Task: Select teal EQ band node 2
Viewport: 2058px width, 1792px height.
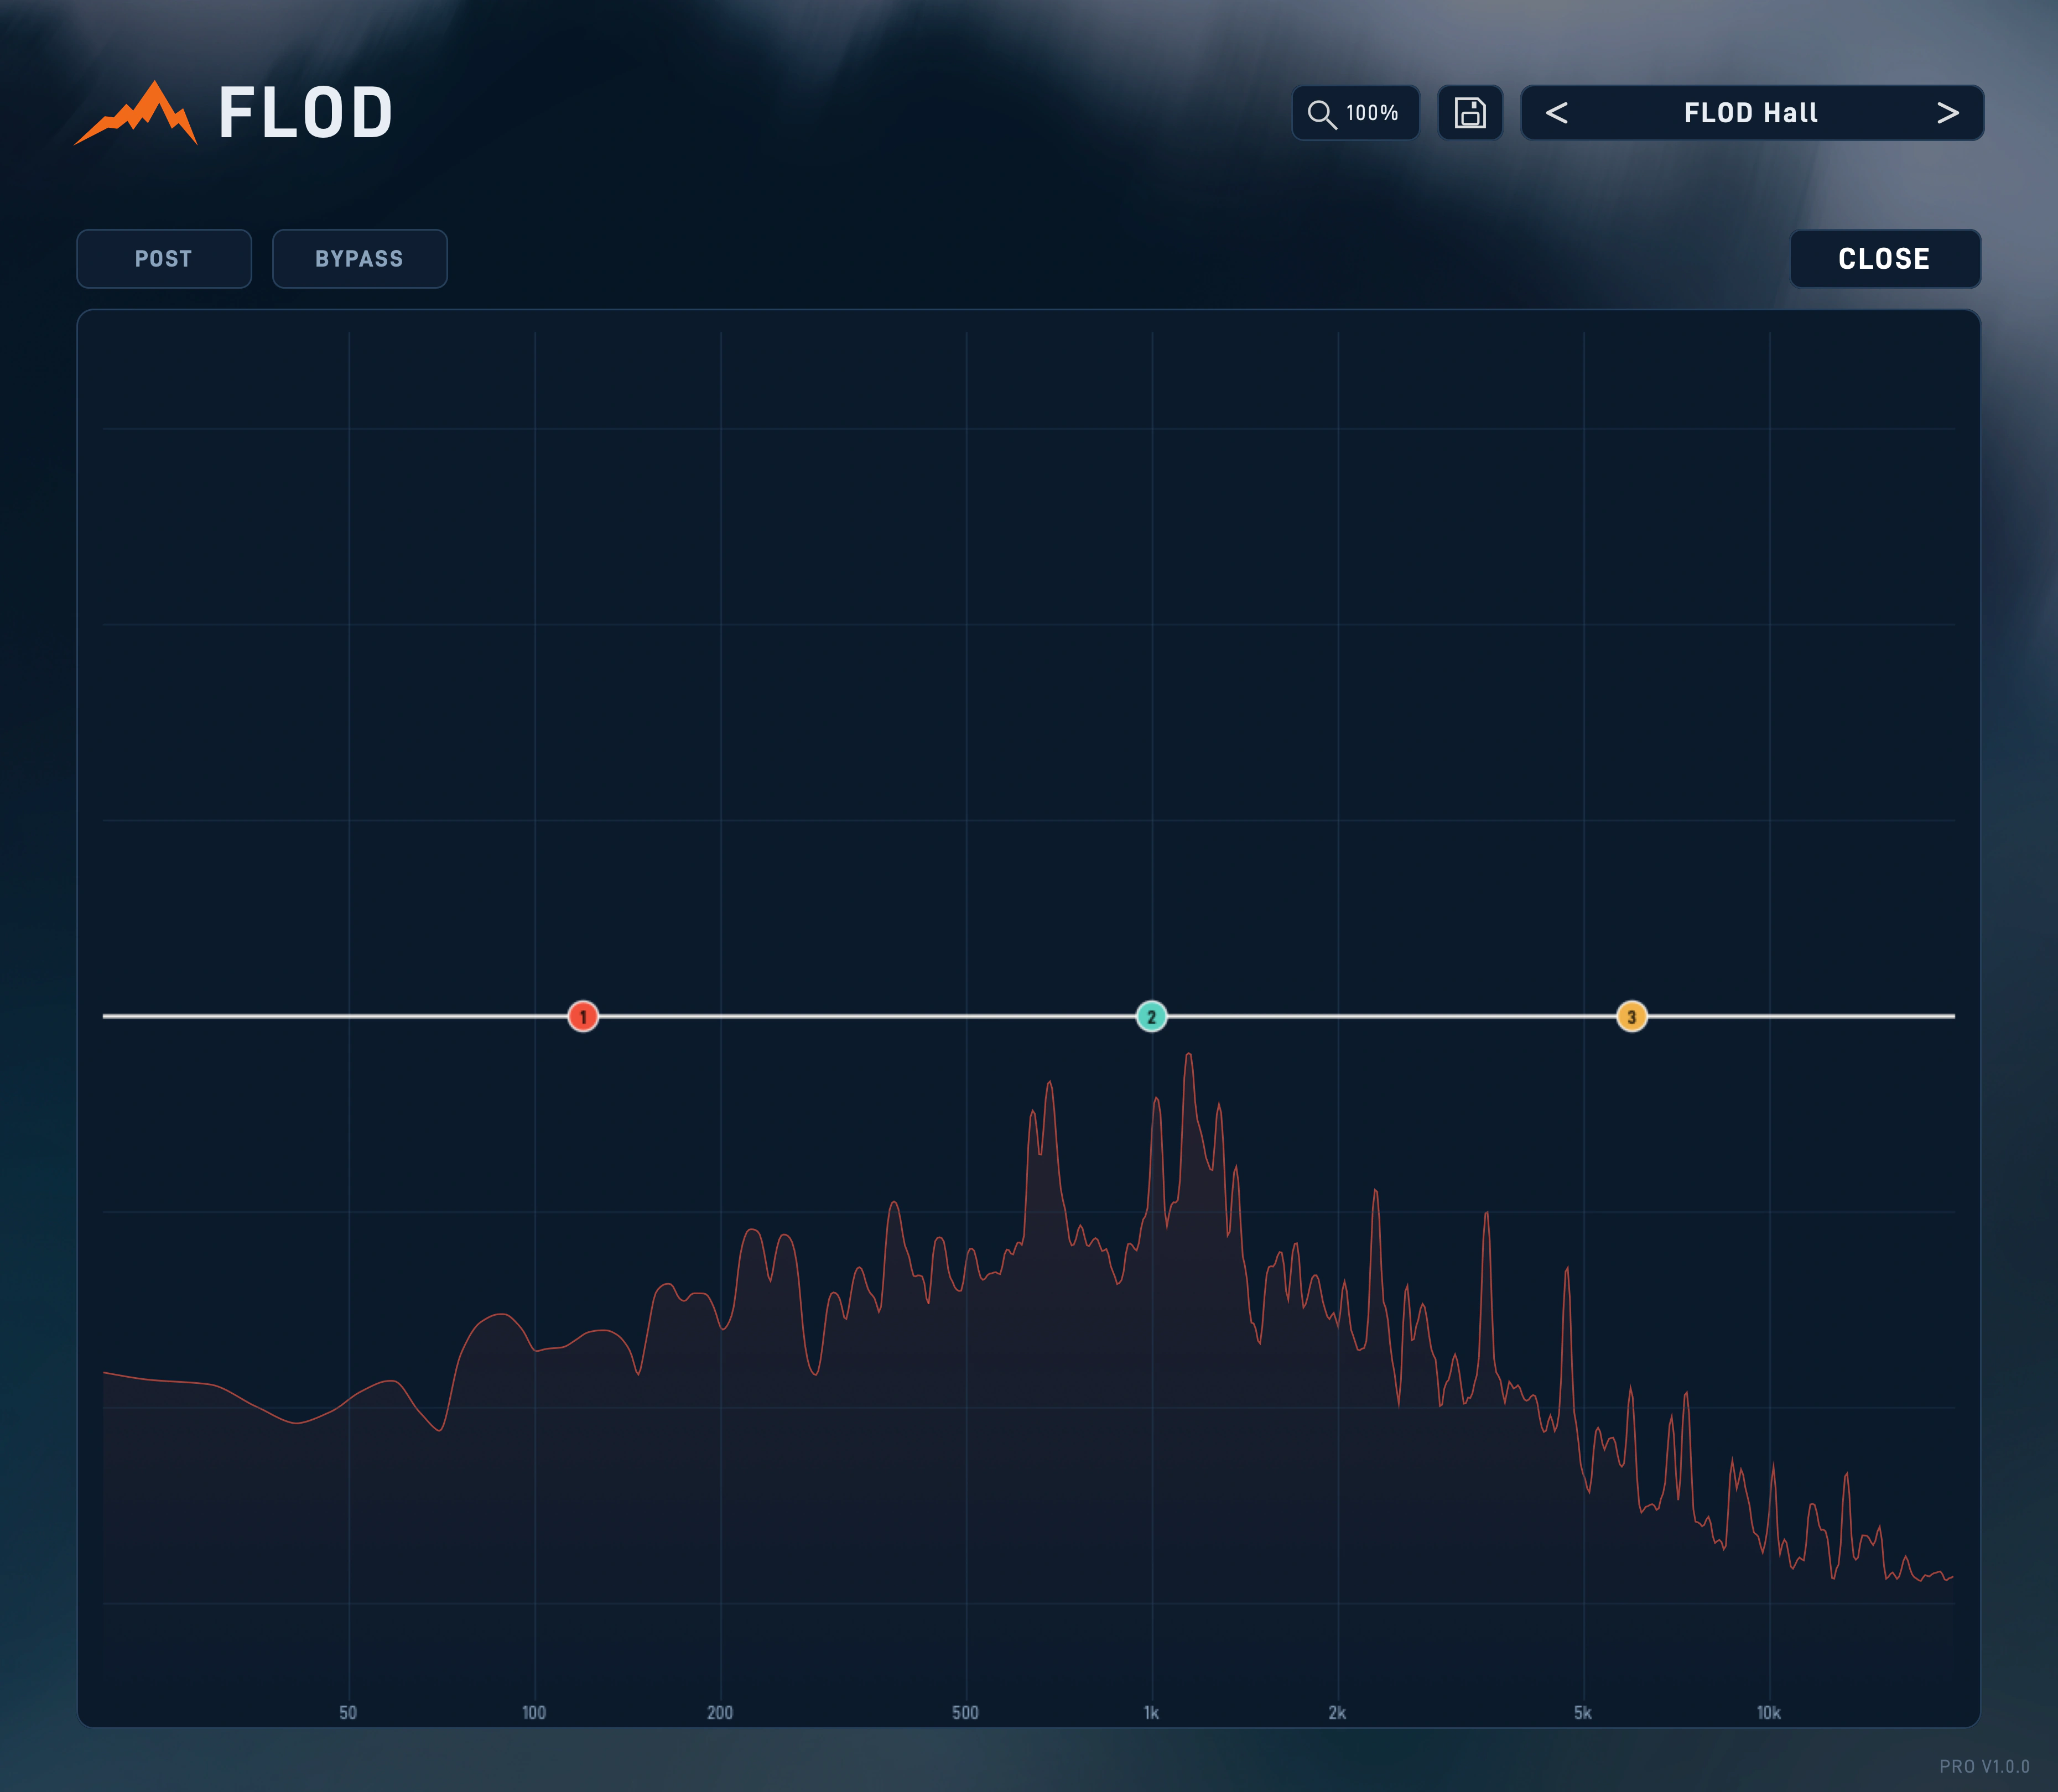Action: tap(1151, 1016)
